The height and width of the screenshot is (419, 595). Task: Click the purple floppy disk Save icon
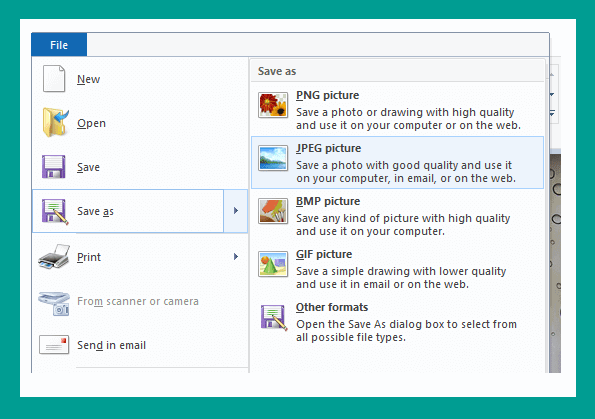[54, 167]
